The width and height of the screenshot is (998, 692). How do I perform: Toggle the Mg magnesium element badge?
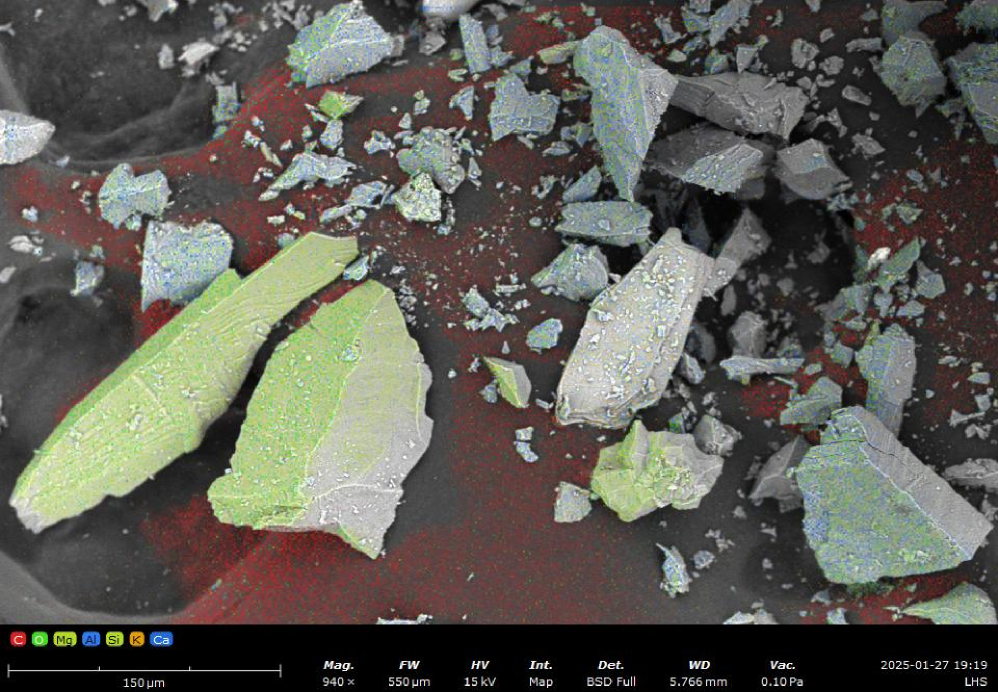(x=65, y=639)
